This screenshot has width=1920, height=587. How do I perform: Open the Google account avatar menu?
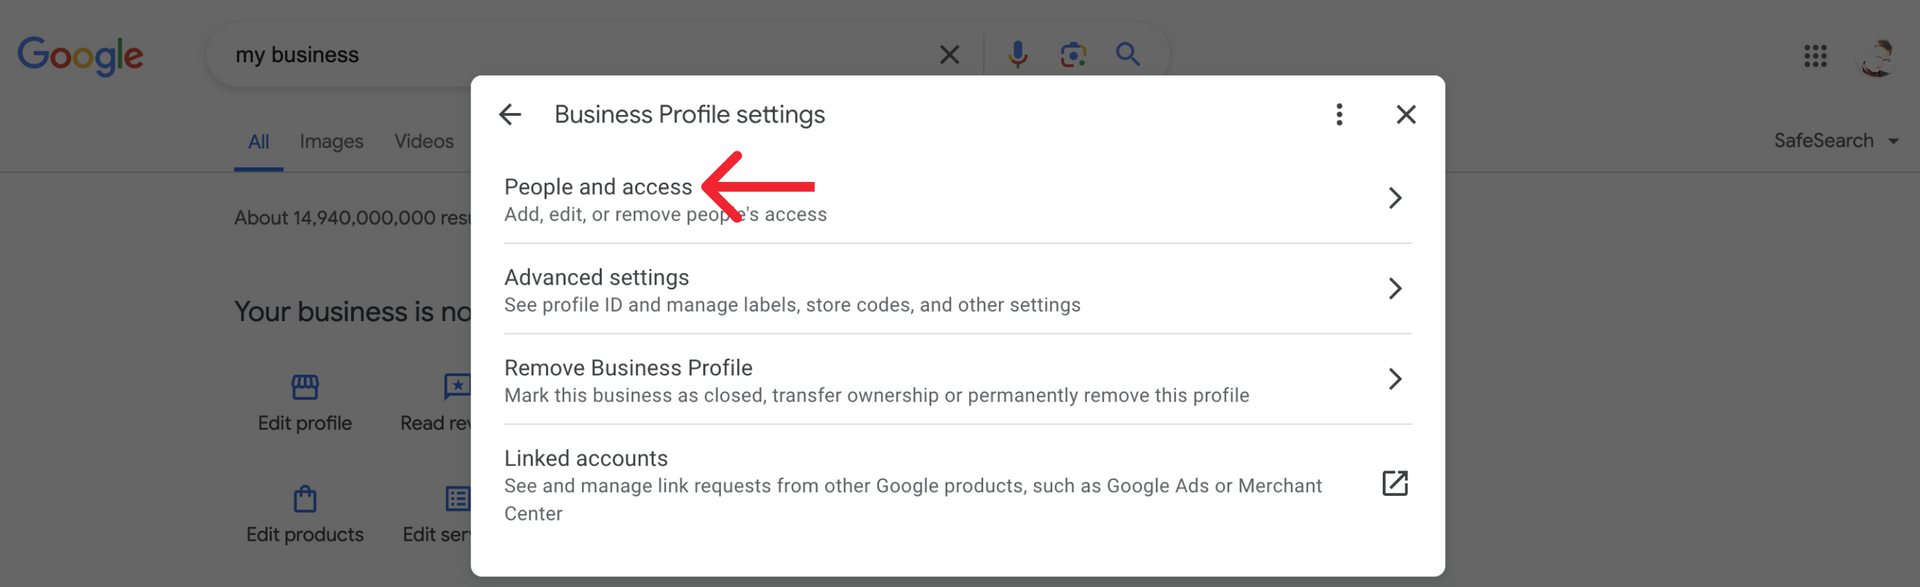[1876, 57]
